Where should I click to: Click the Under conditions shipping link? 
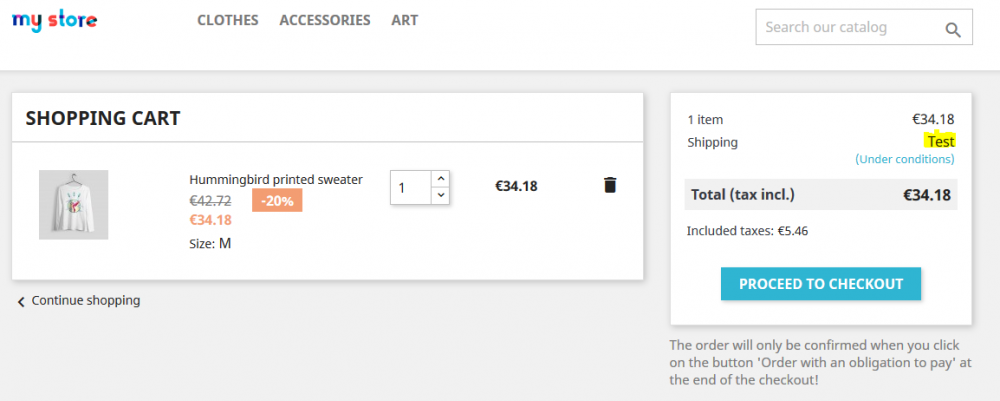[905, 159]
